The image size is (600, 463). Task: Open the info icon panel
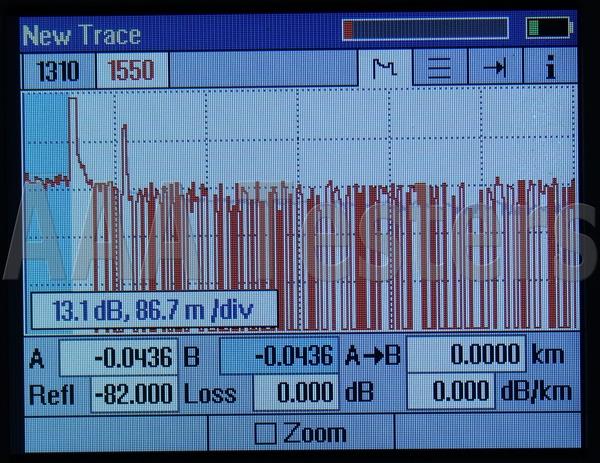(550, 69)
